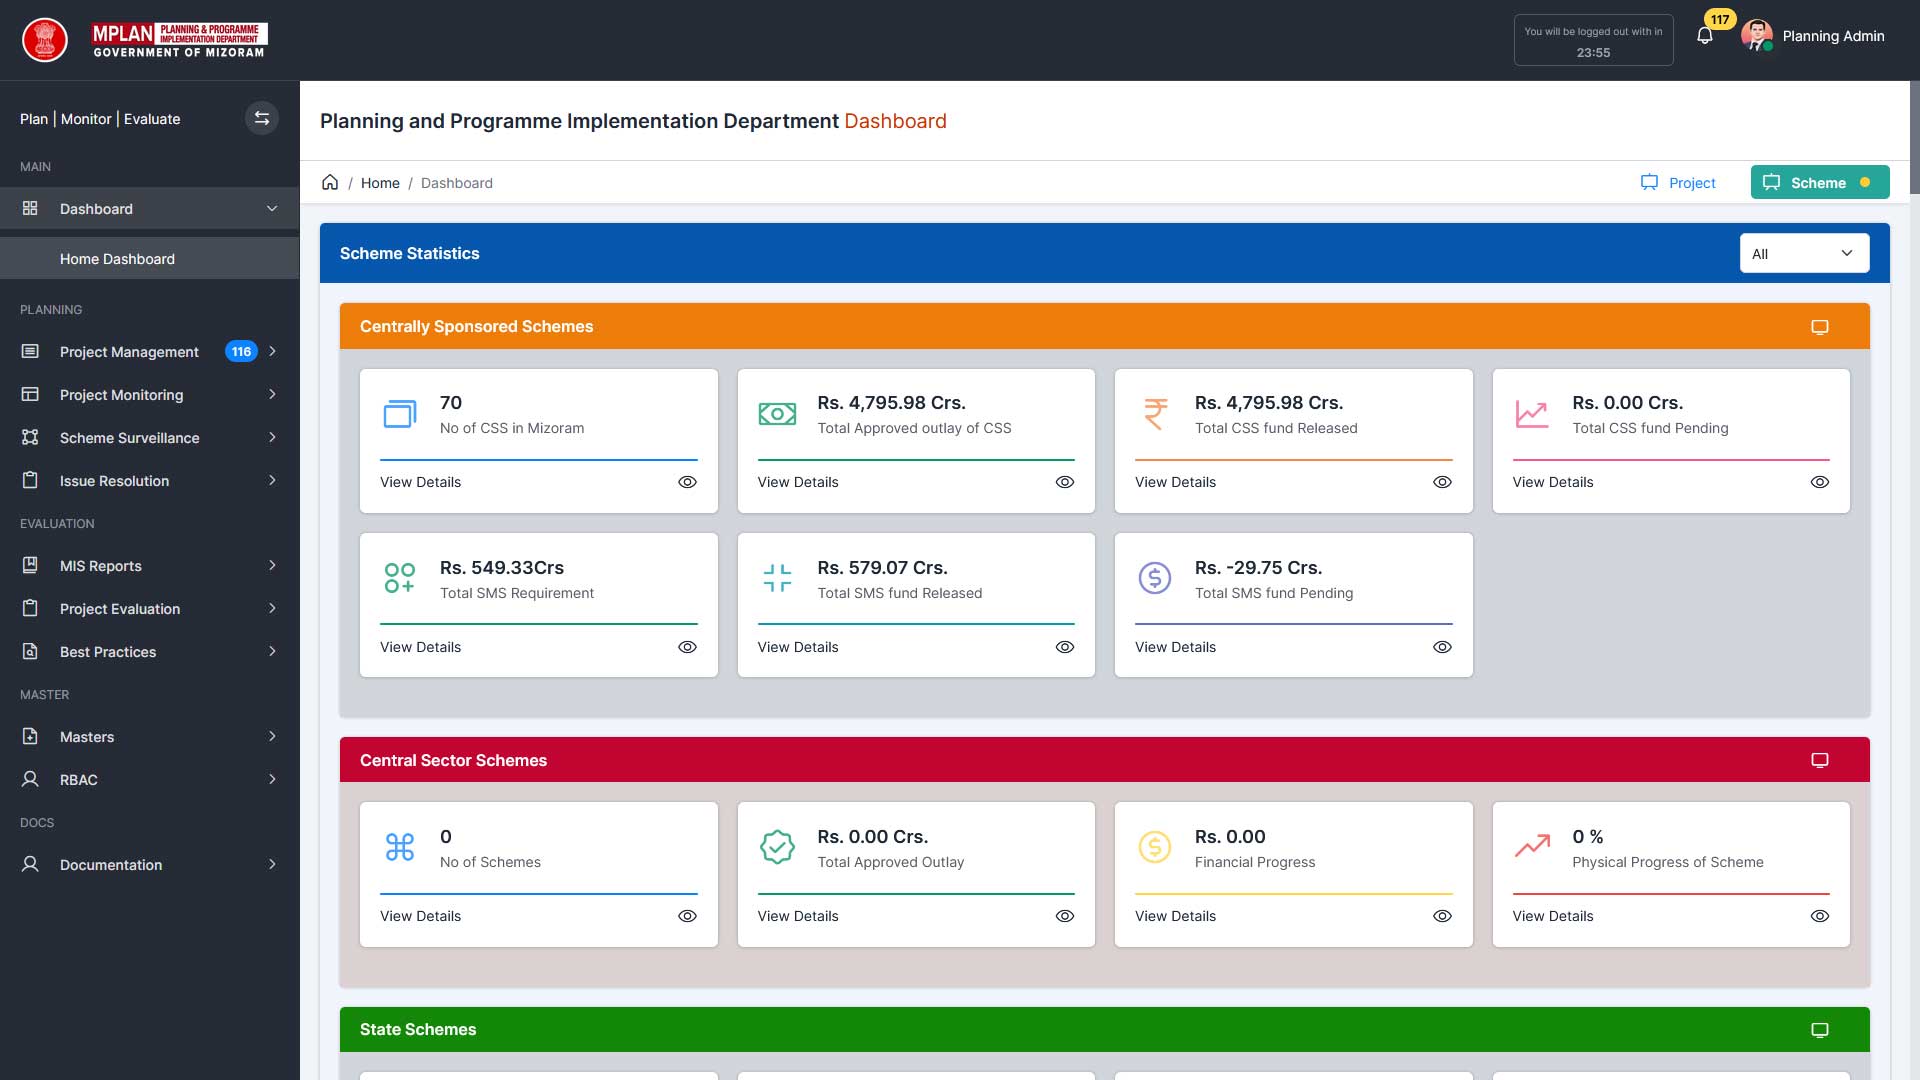The height and width of the screenshot is (1080, 1920).
Task: Select Home Dashboard in sidebar
Action: [x=117, y=259]
